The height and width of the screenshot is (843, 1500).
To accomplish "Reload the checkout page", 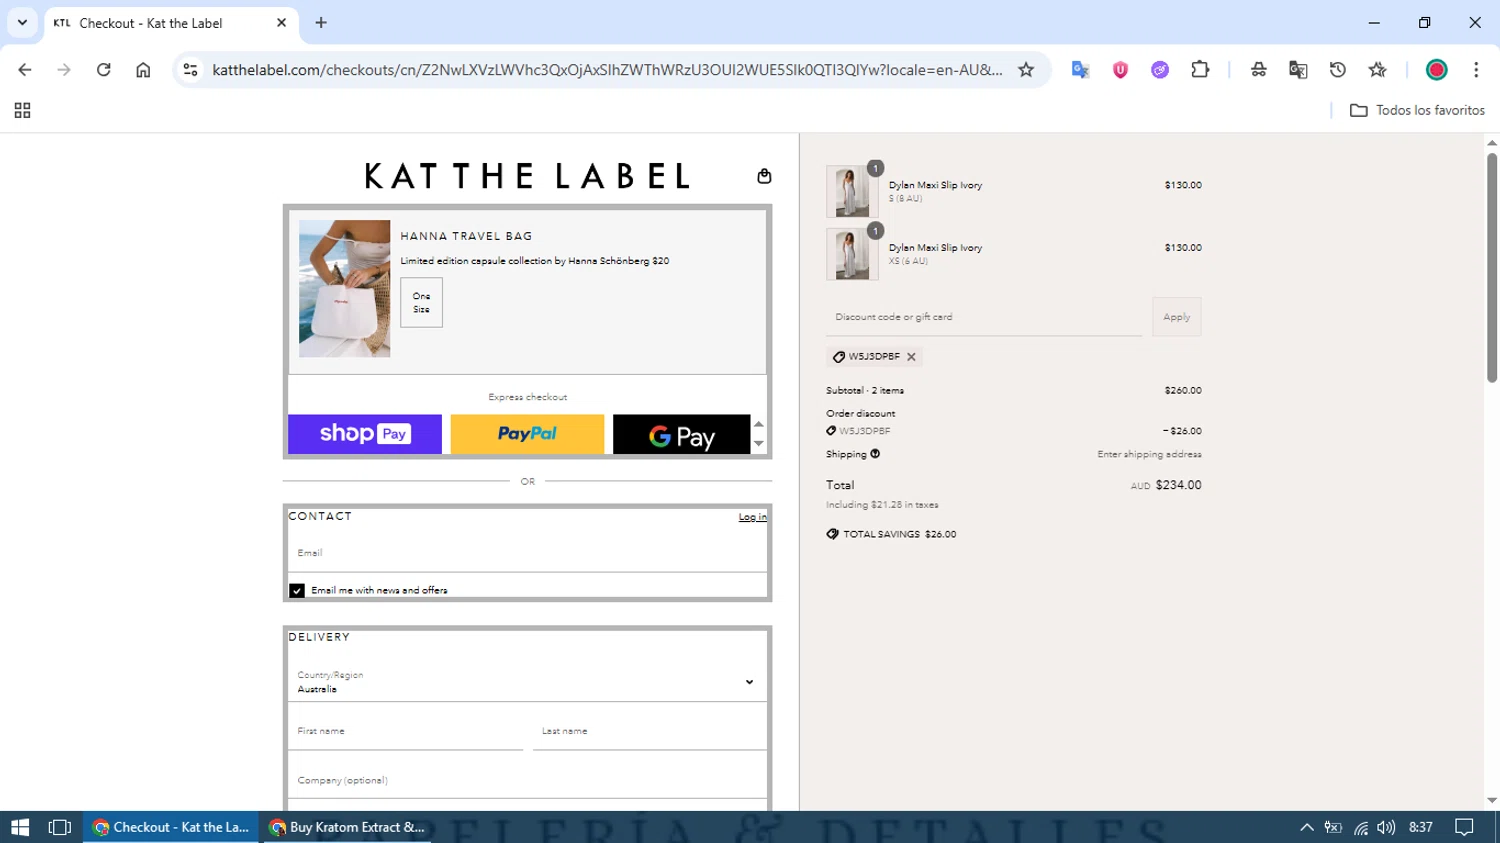I will pos(103,70).
